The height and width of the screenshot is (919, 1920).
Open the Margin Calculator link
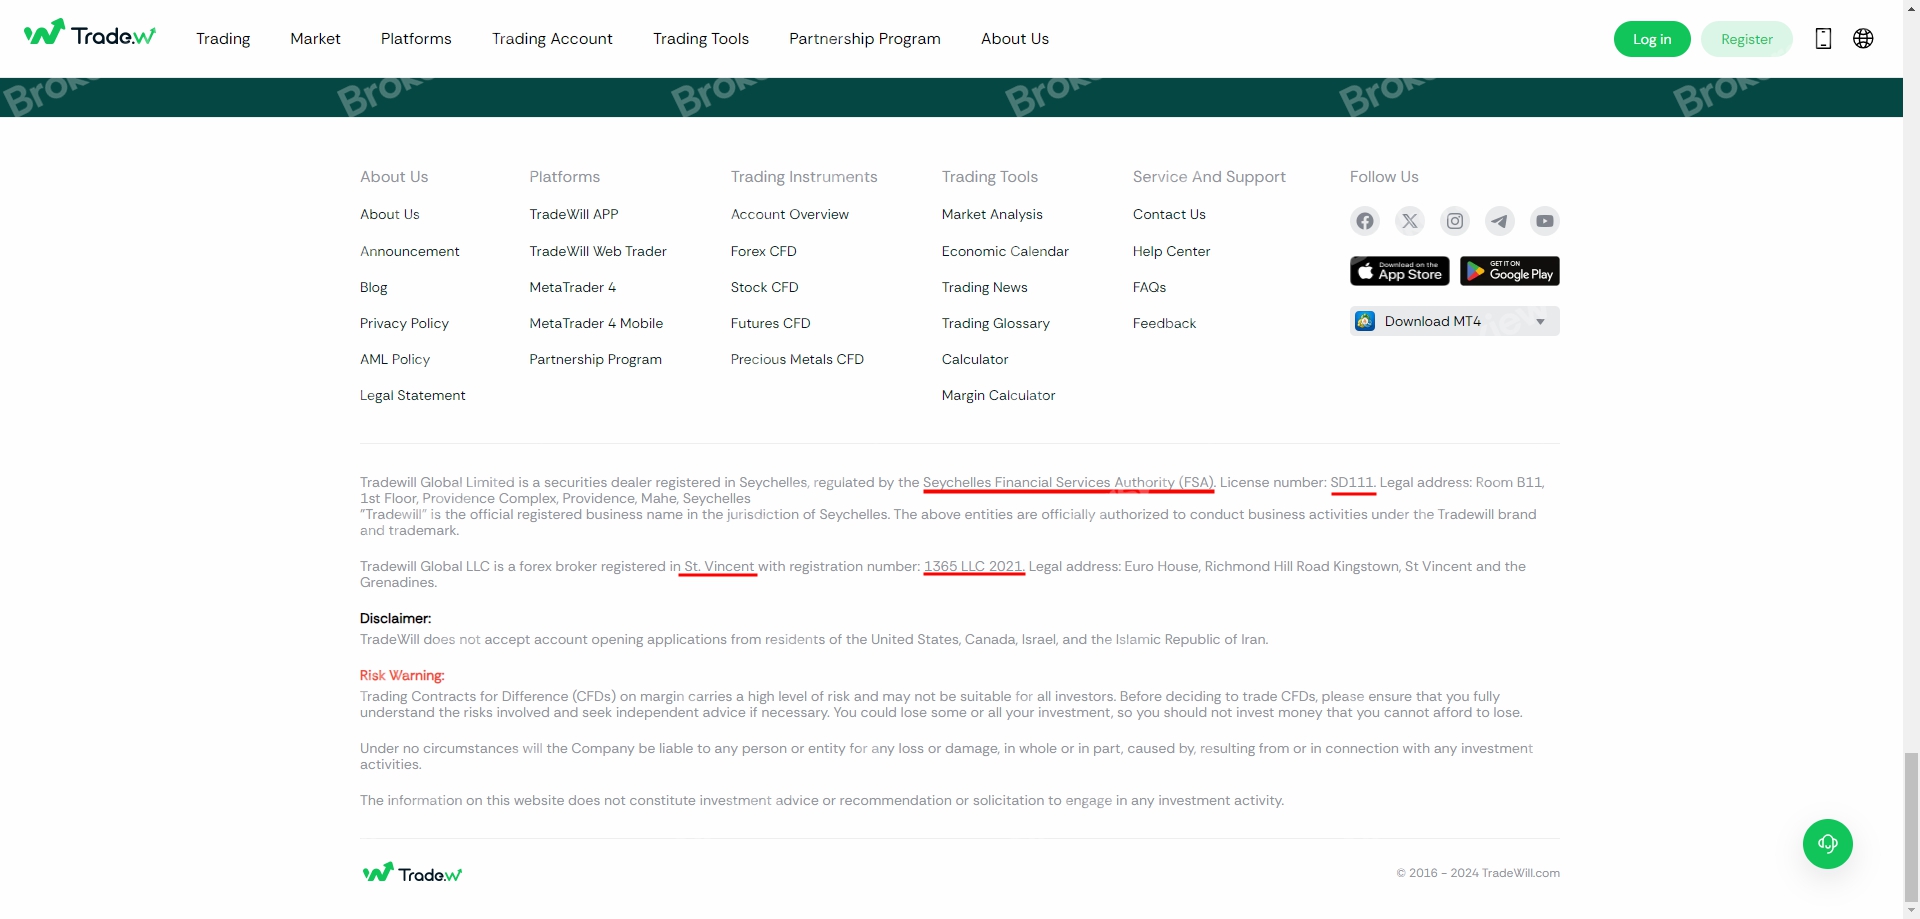(x=998, y=395)
